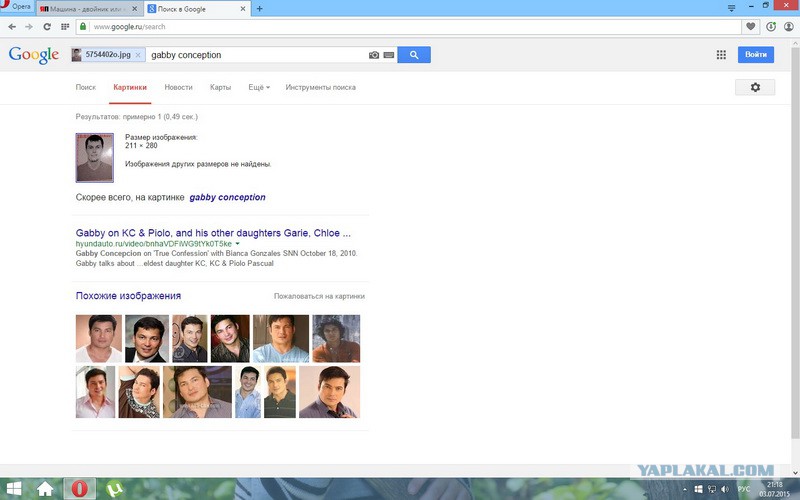800x500 pixels.
Task: Expand the 'Ещё' dropdown menu
Action: pyautogui.click(x=259, y=87)
